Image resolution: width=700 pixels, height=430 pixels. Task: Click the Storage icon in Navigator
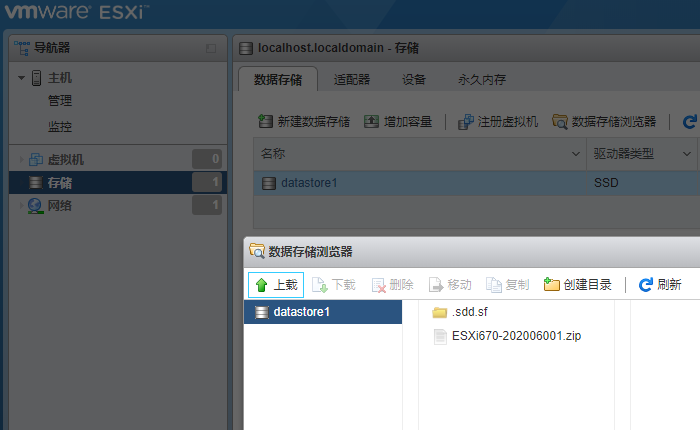point(36,183)
